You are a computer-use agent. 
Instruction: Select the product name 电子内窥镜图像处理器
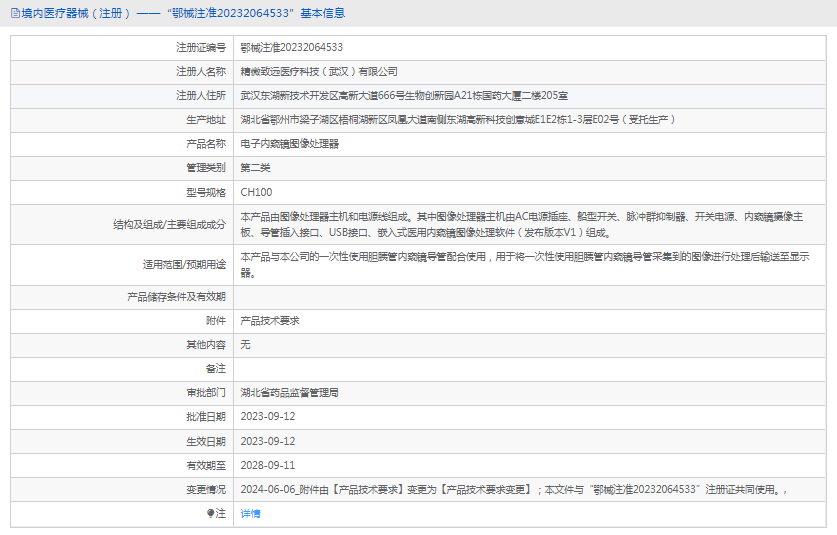click(289, 144)
